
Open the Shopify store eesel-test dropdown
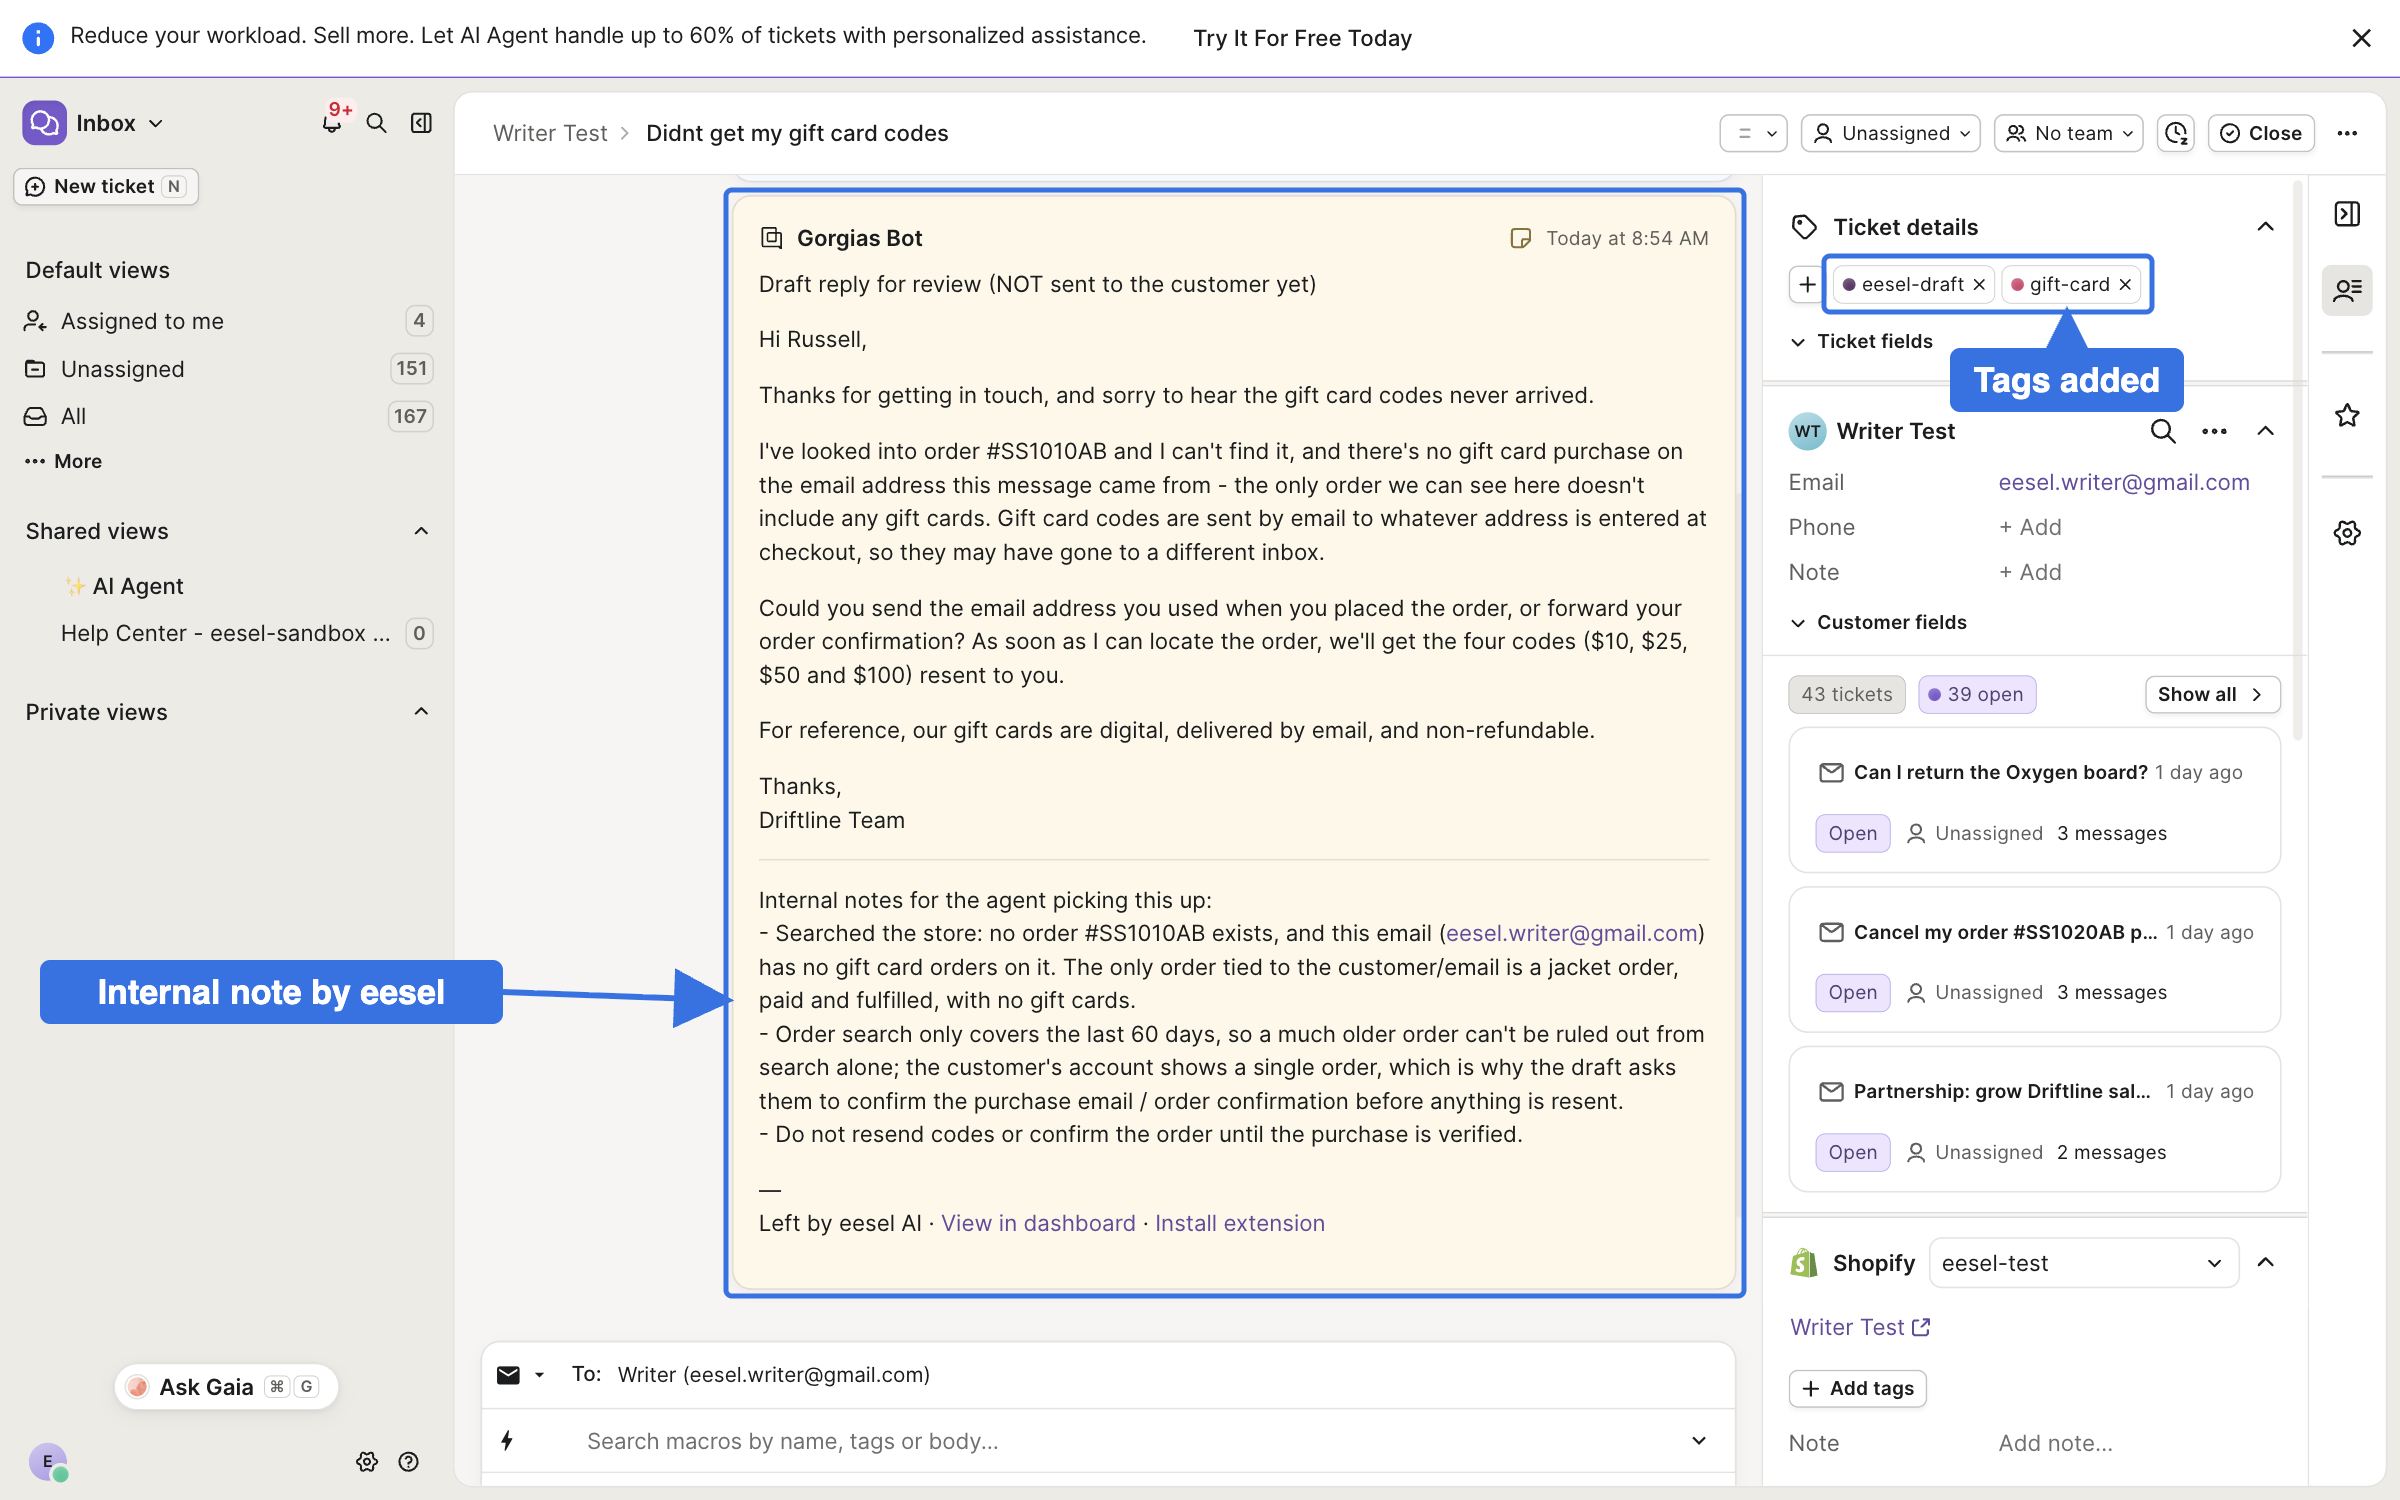tap(2083, 1263)
